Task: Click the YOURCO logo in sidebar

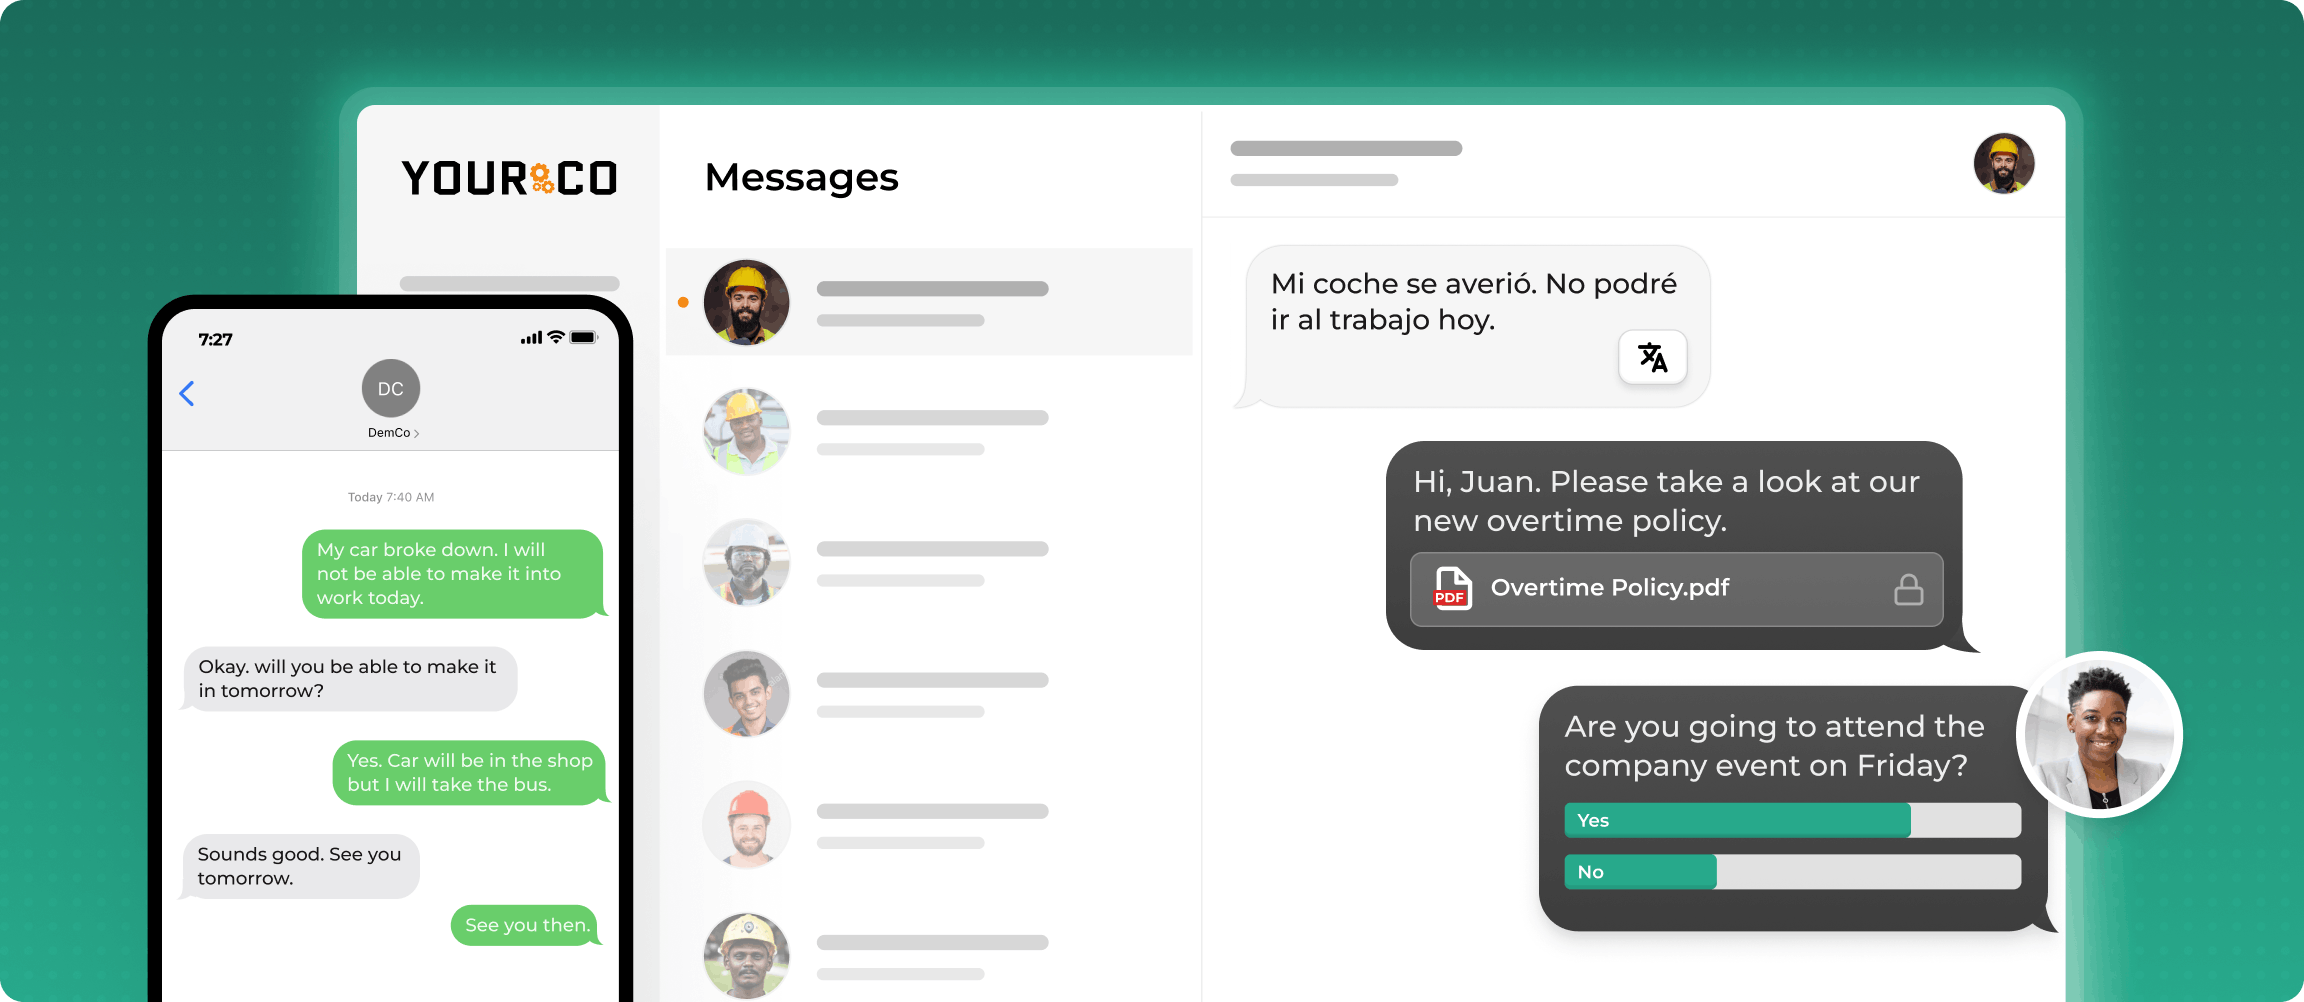Action: (509, 178)
